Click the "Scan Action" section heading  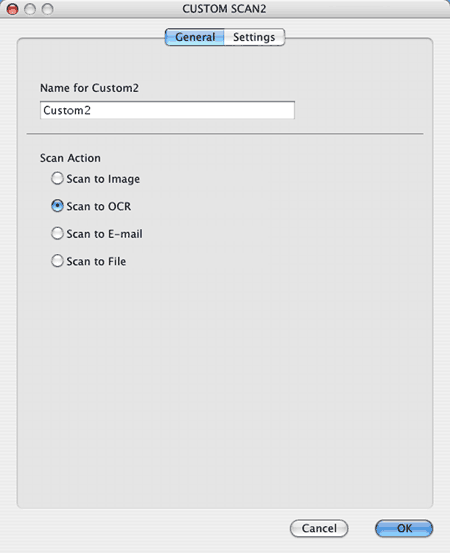coord(70,158)
